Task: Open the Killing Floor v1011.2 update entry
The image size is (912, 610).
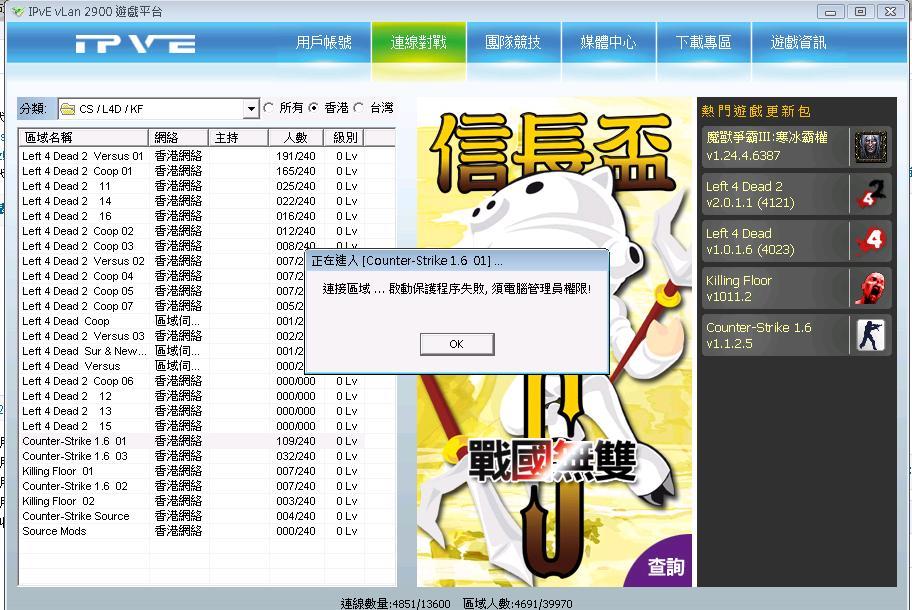Action: 796,288
